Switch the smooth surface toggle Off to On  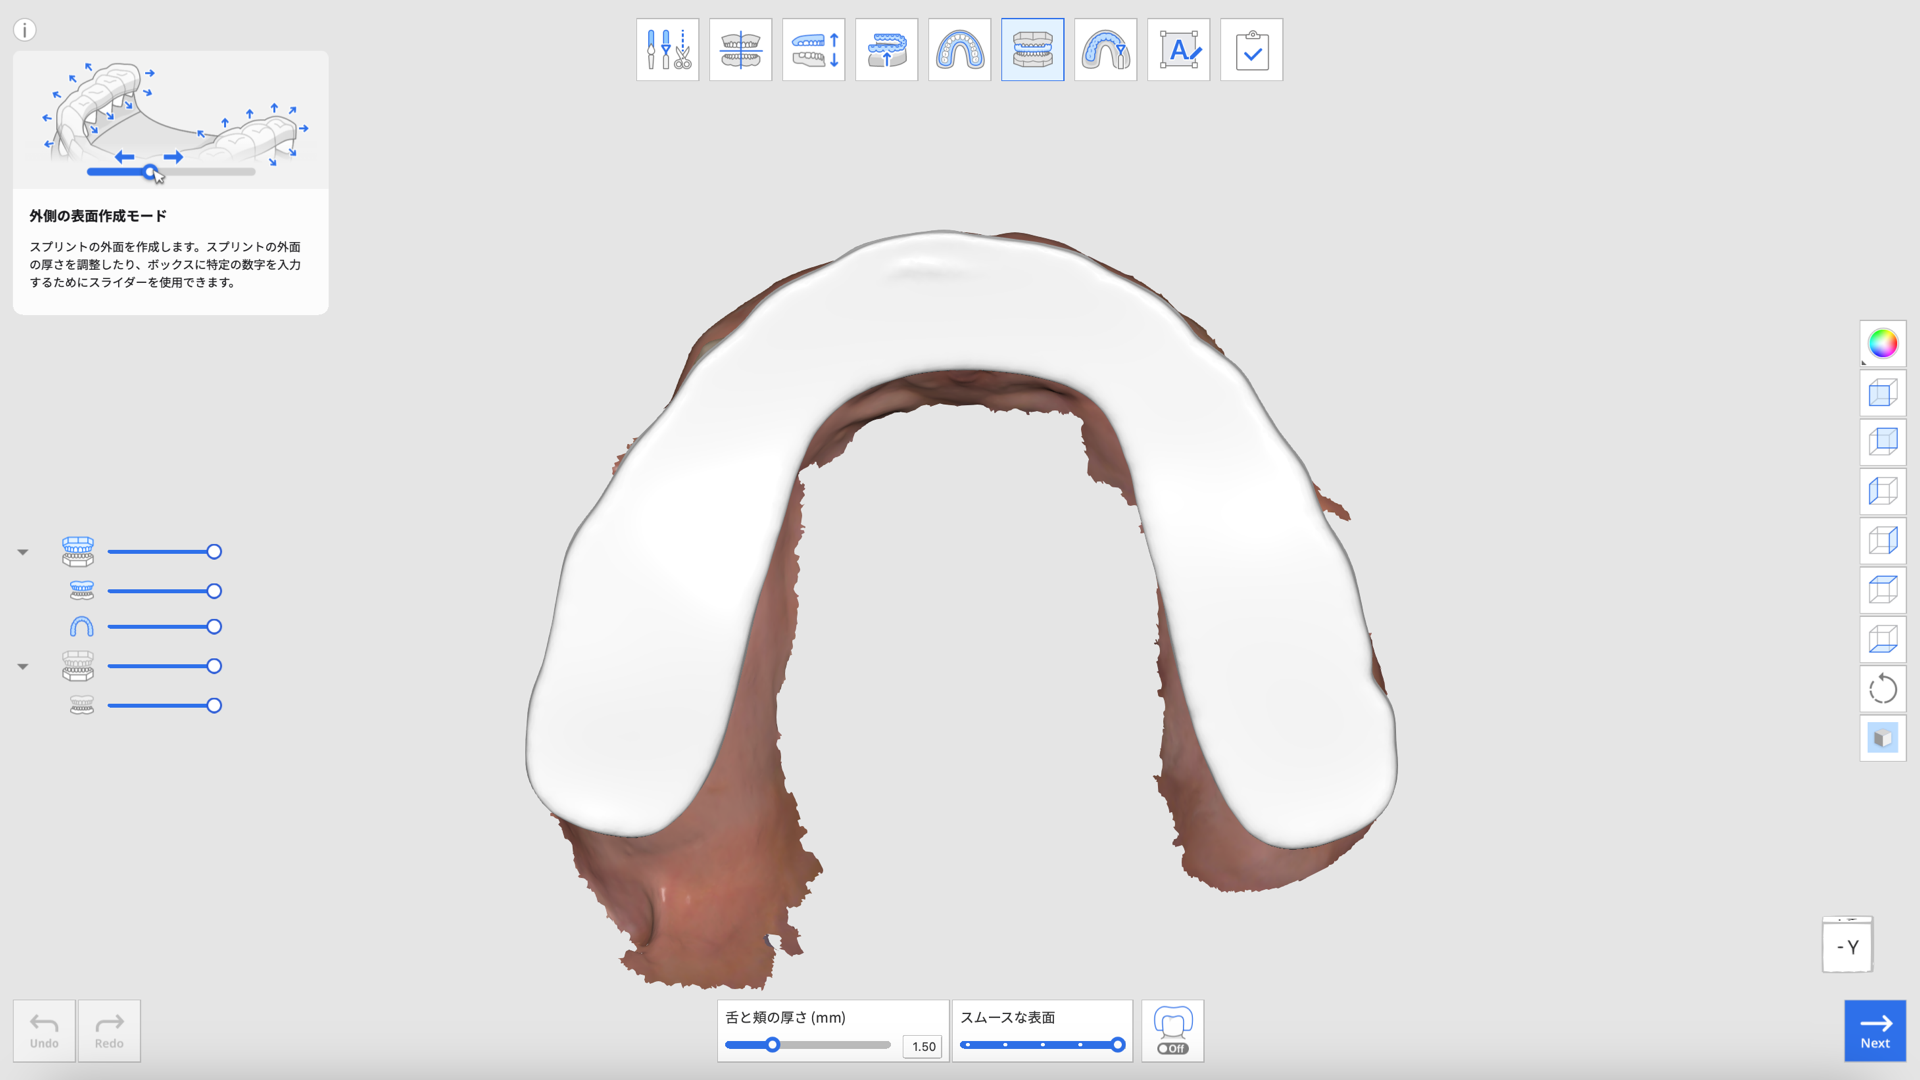(x=1171, y=1048)
